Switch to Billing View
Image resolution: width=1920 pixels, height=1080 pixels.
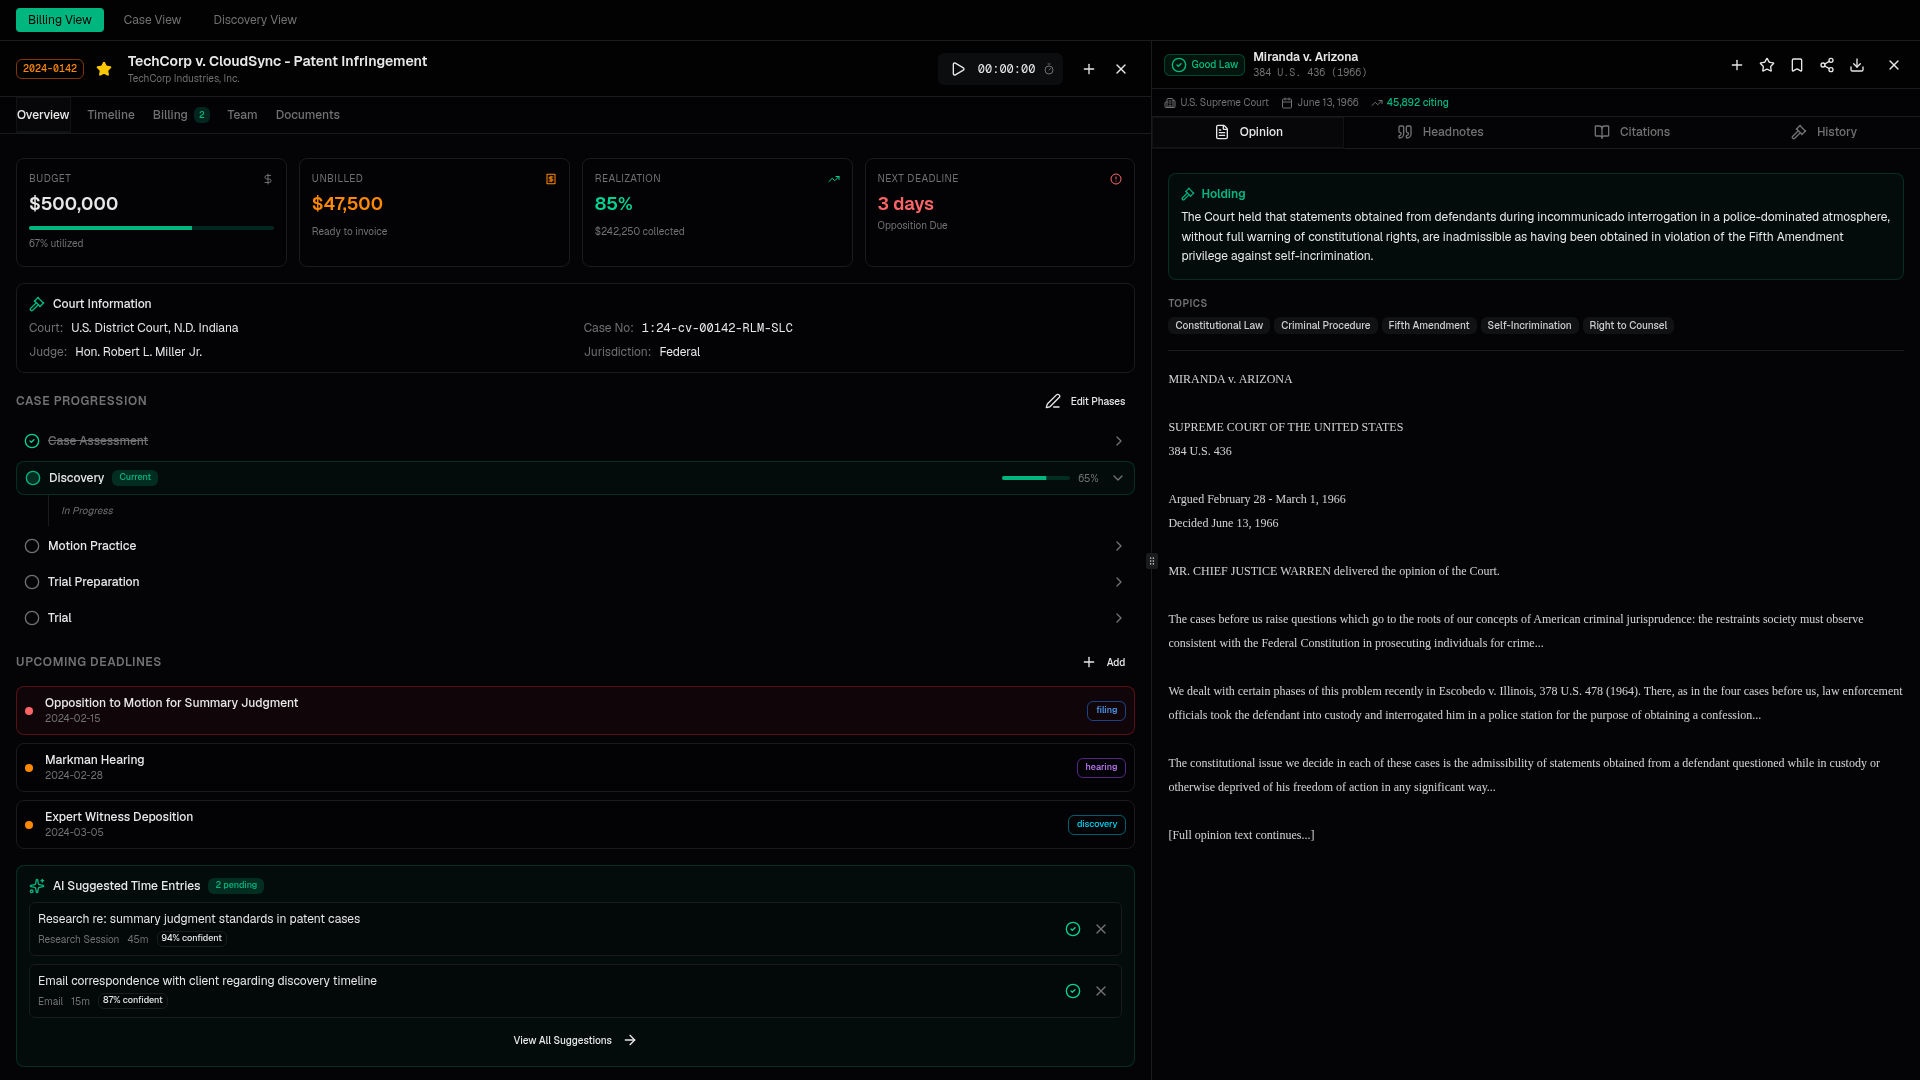tap(60, 20)
